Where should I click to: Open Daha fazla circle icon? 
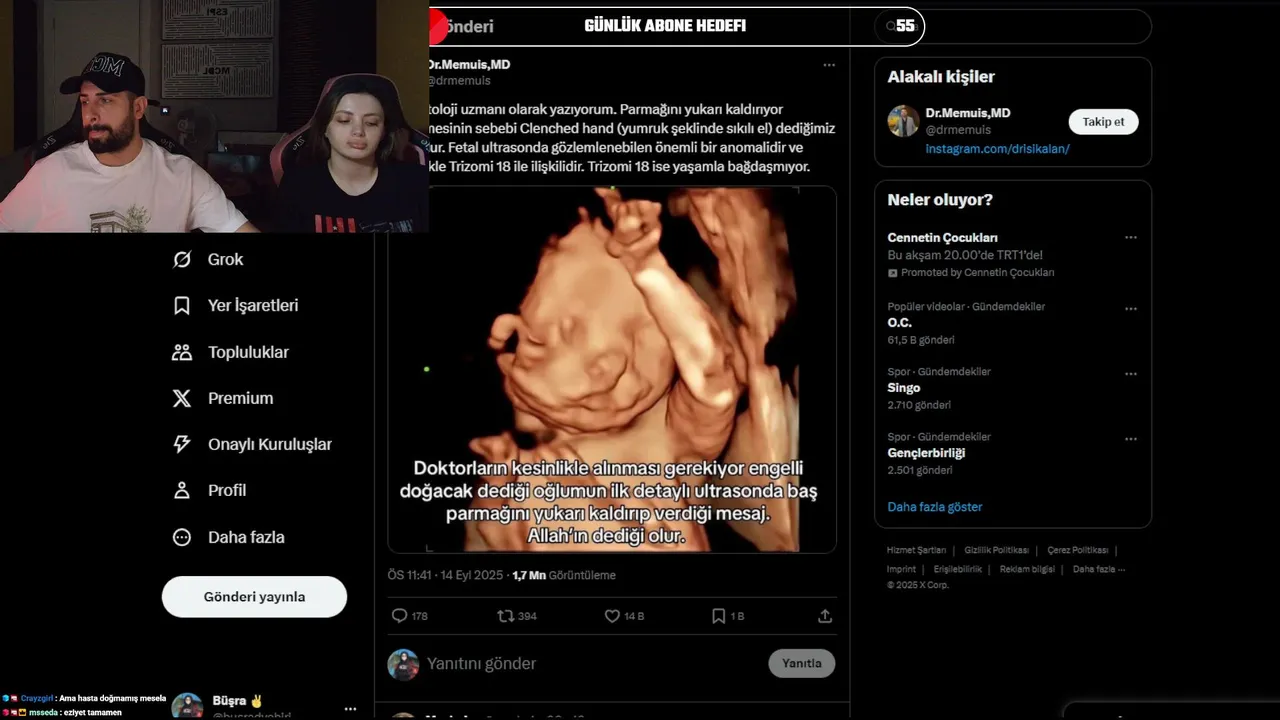point(182,537)
